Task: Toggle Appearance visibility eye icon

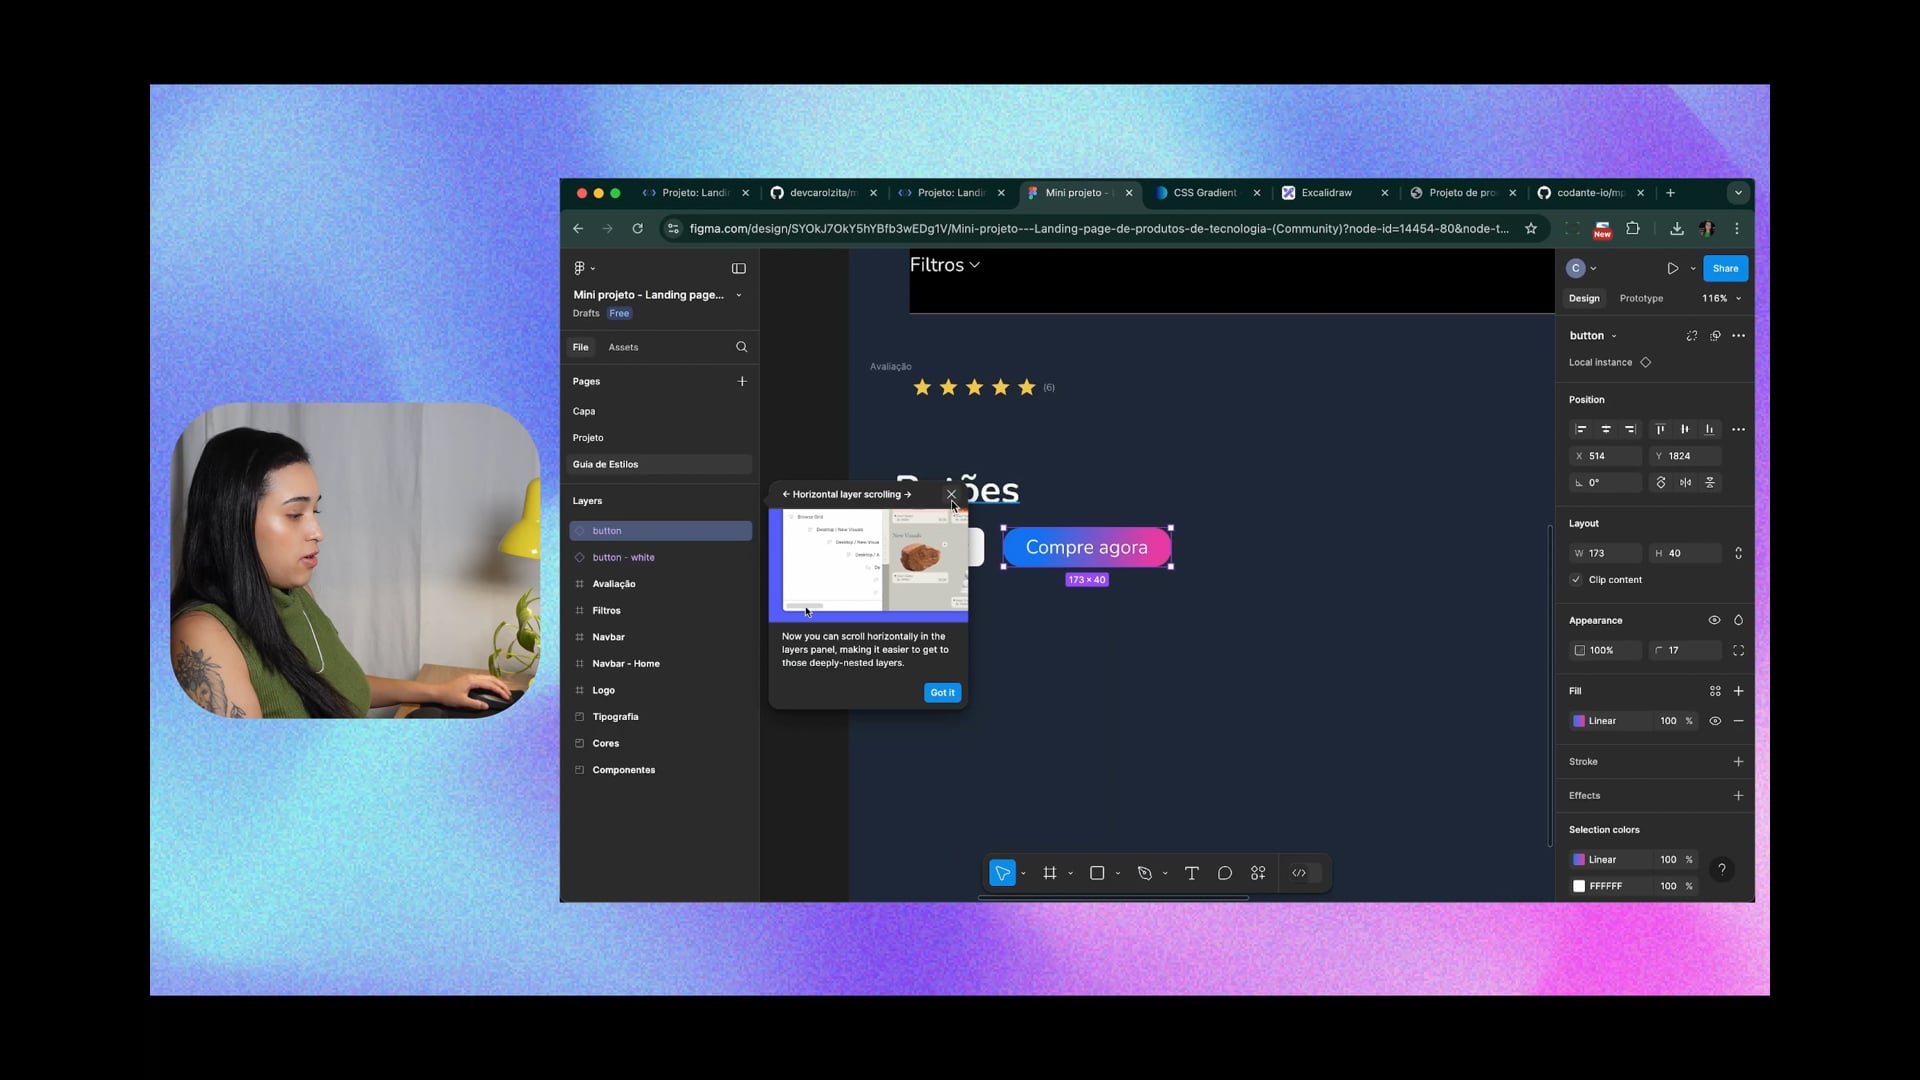Action: coord(1714,620)
